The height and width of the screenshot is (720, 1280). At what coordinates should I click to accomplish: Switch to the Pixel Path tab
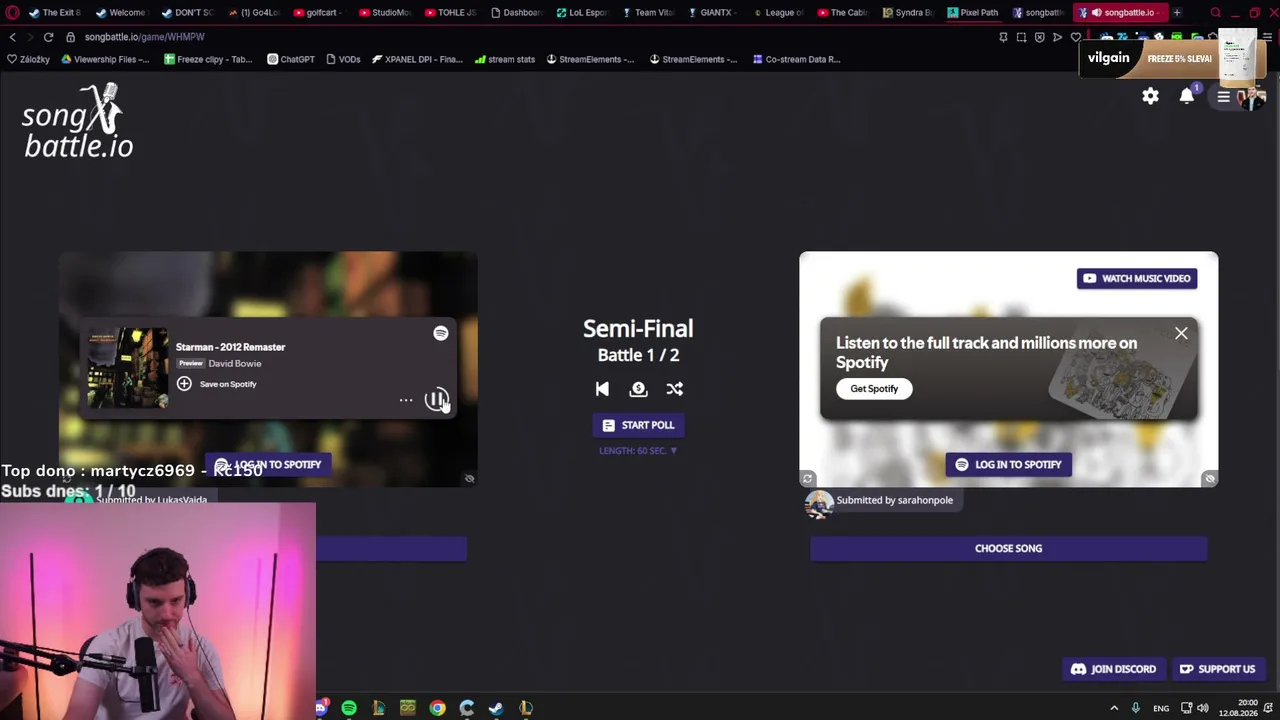pyautogui.click(x=973, y=13)
